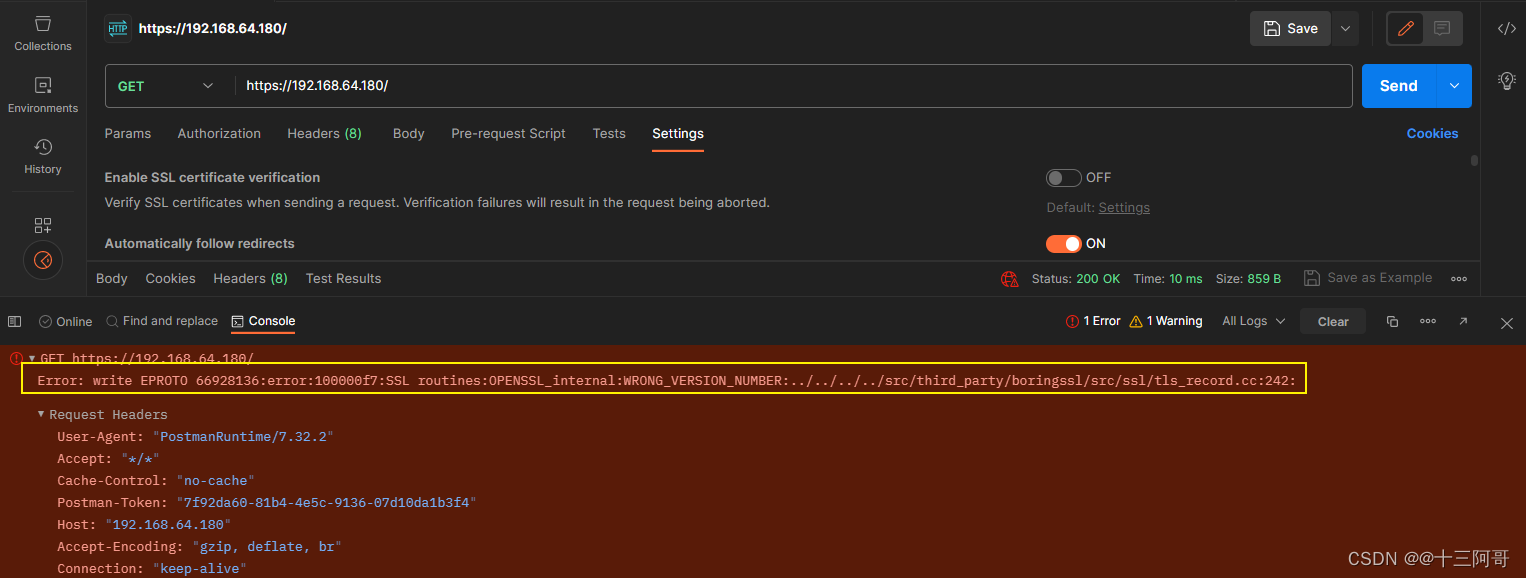Open the blue Cookies link
Screen dimensions: 1526x578
click(1432, 133)
